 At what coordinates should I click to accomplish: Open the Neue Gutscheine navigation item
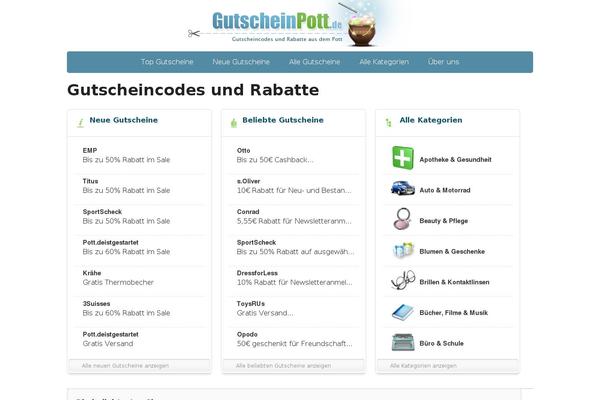pyautogui.click(x=241, y=62)
